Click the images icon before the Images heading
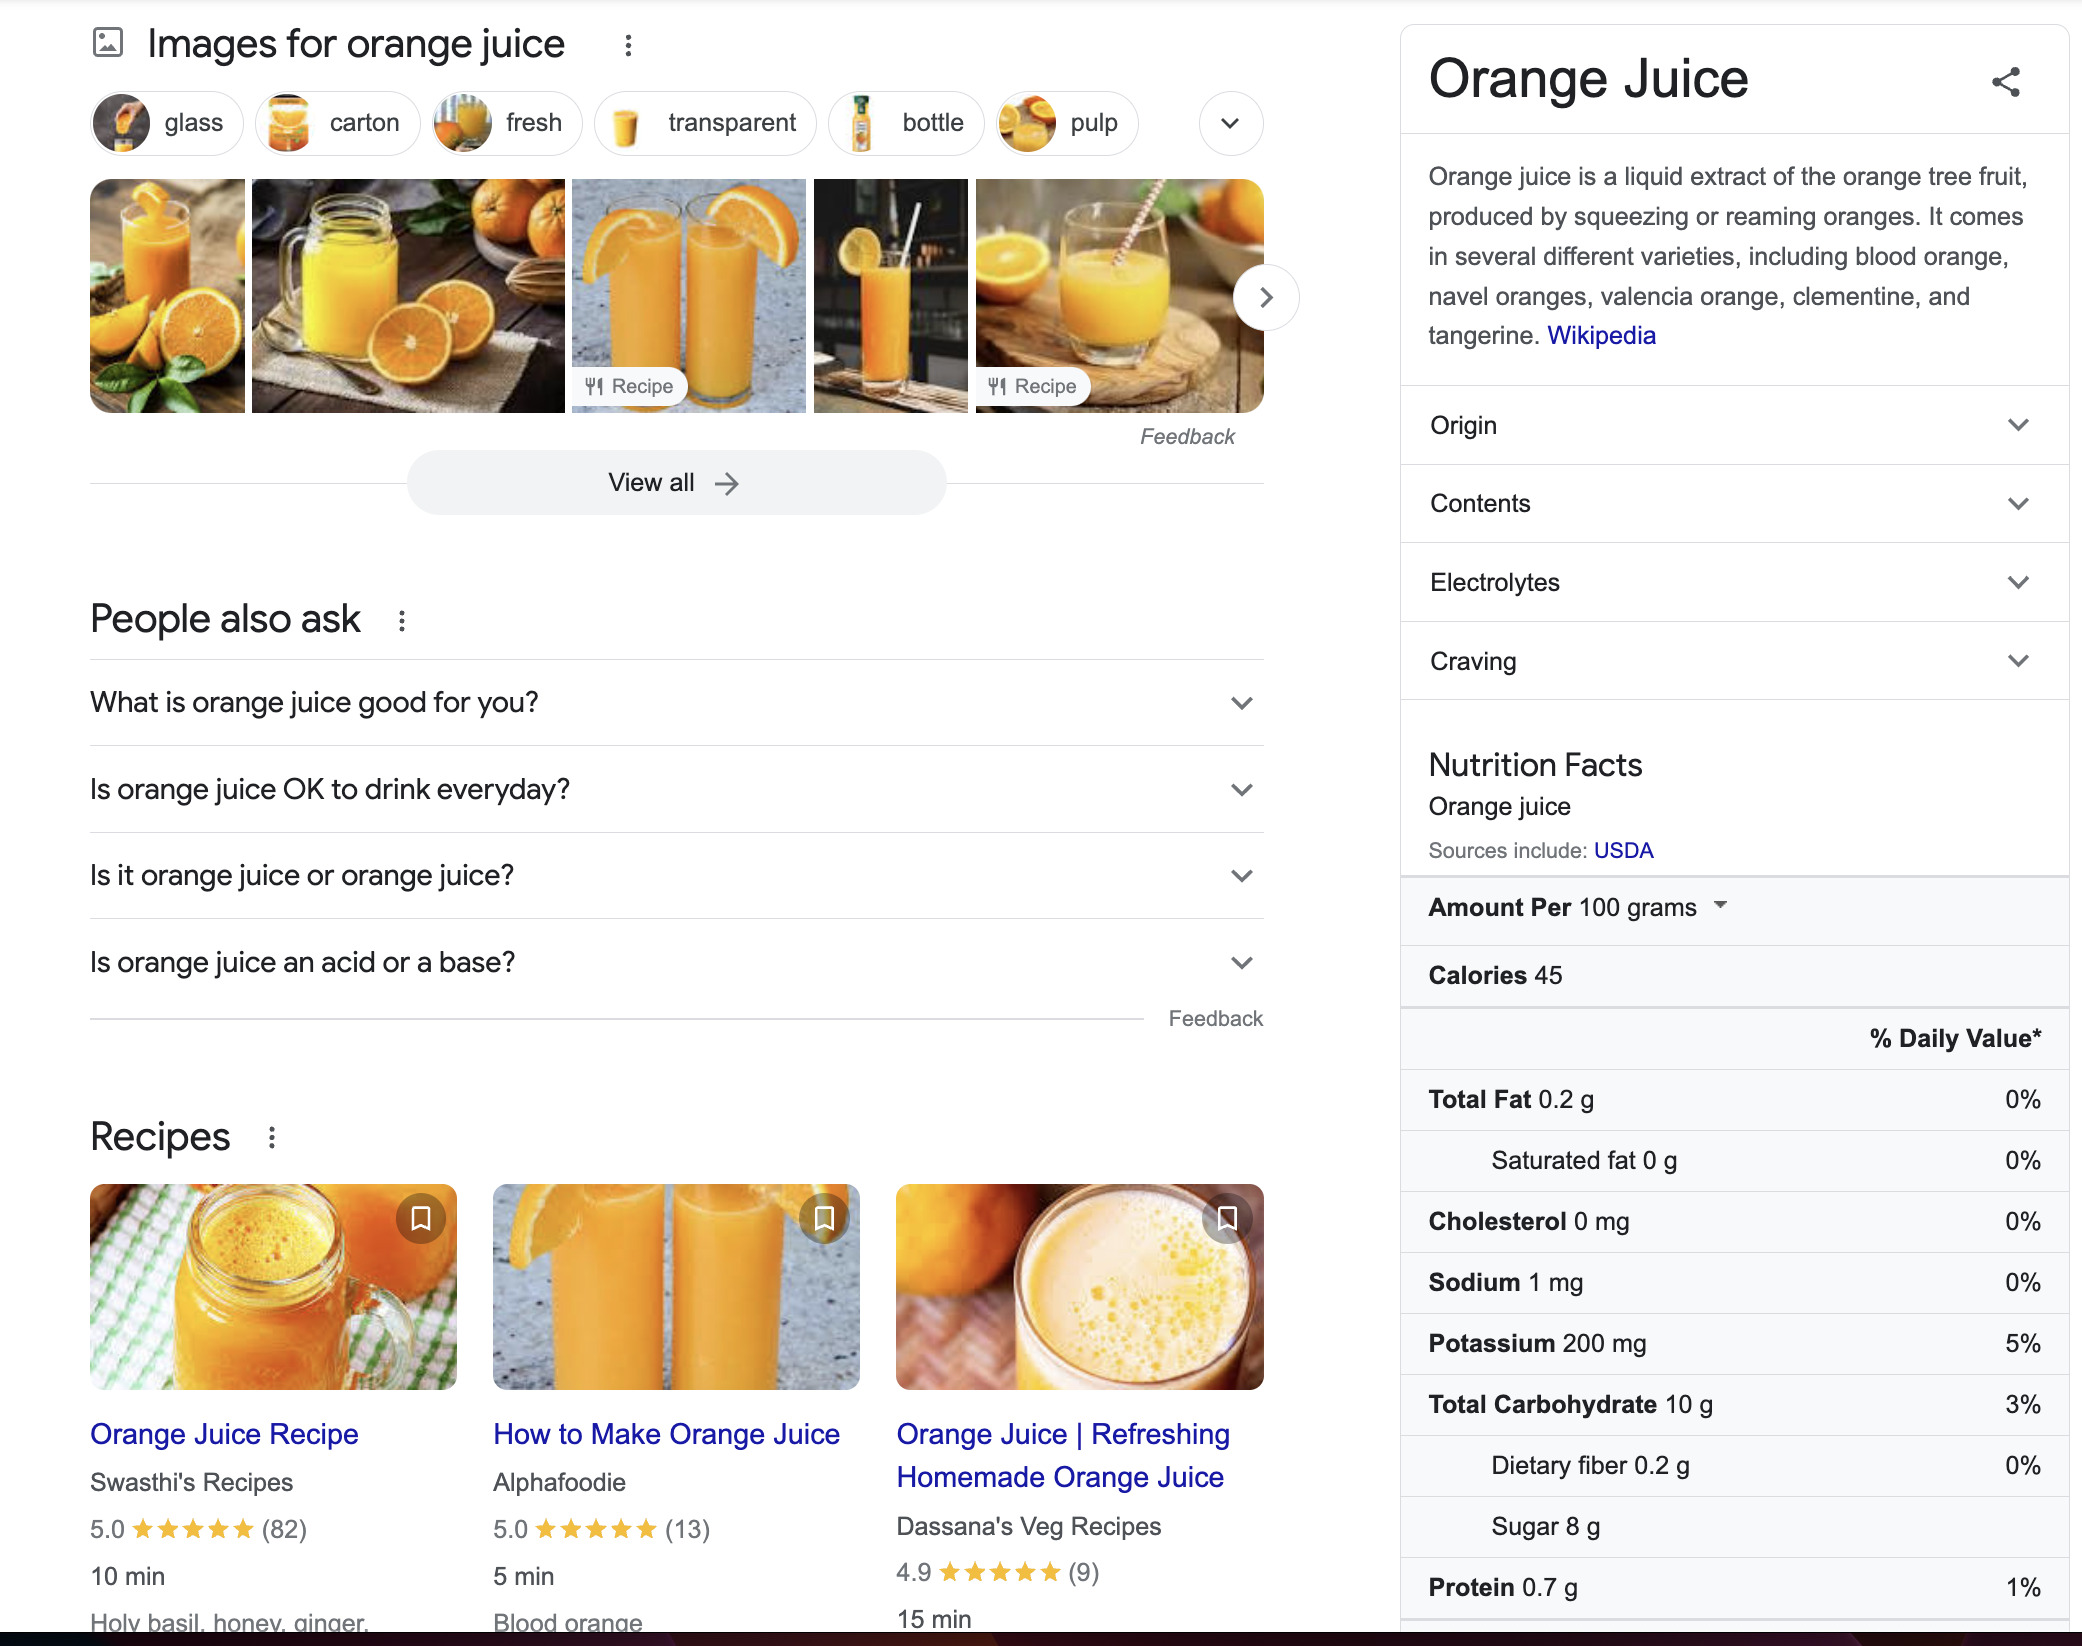Screen dimensions: 2082x1646 [106, 43]
